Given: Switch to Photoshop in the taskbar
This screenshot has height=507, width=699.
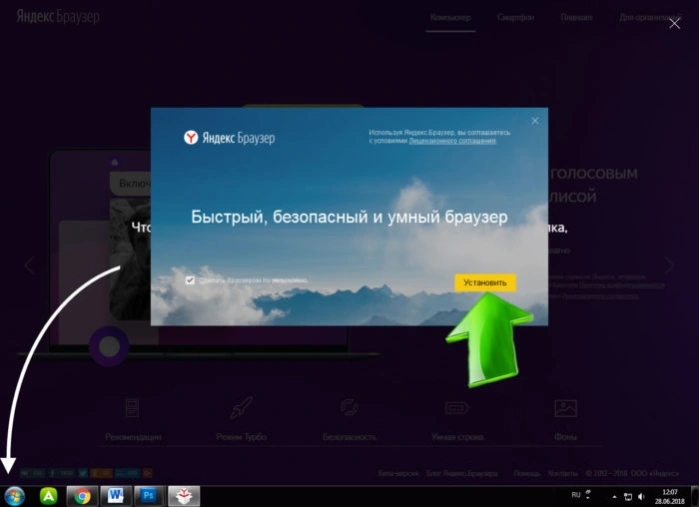Looking at the screenshot, I should point(149,496).
